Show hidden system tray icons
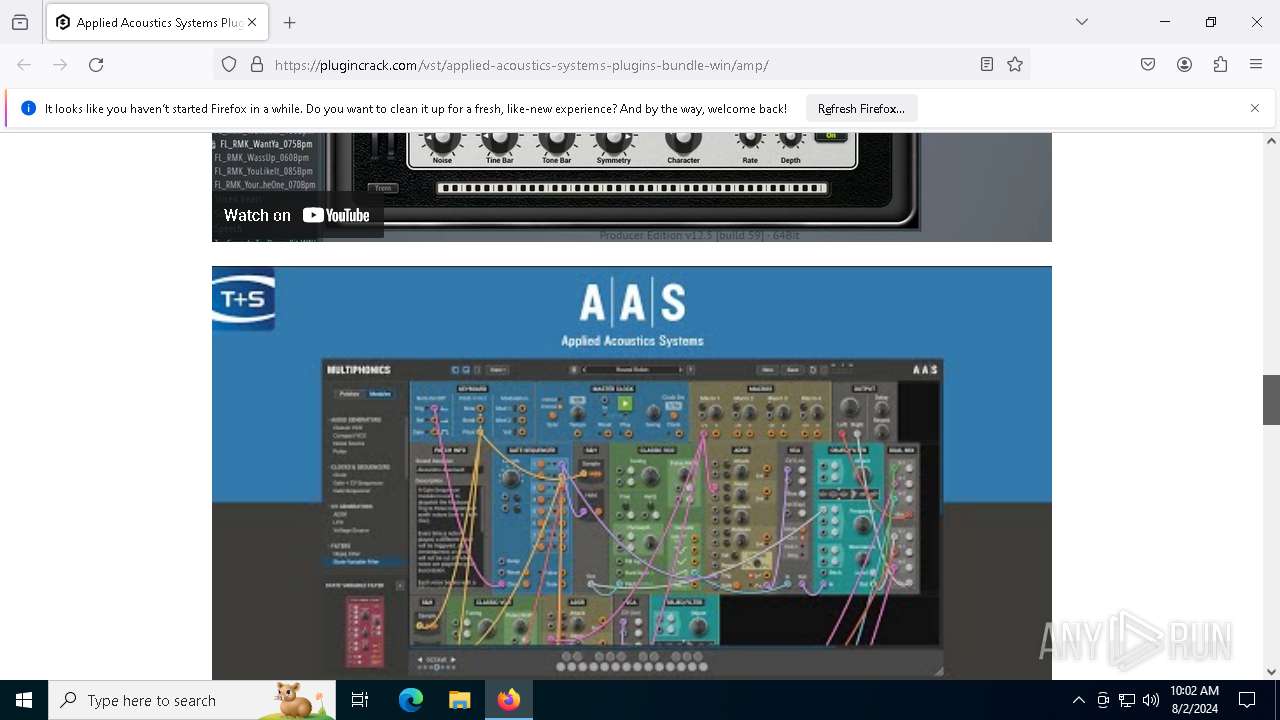Screen dimensions: 1280x720 coord(1078,700)
